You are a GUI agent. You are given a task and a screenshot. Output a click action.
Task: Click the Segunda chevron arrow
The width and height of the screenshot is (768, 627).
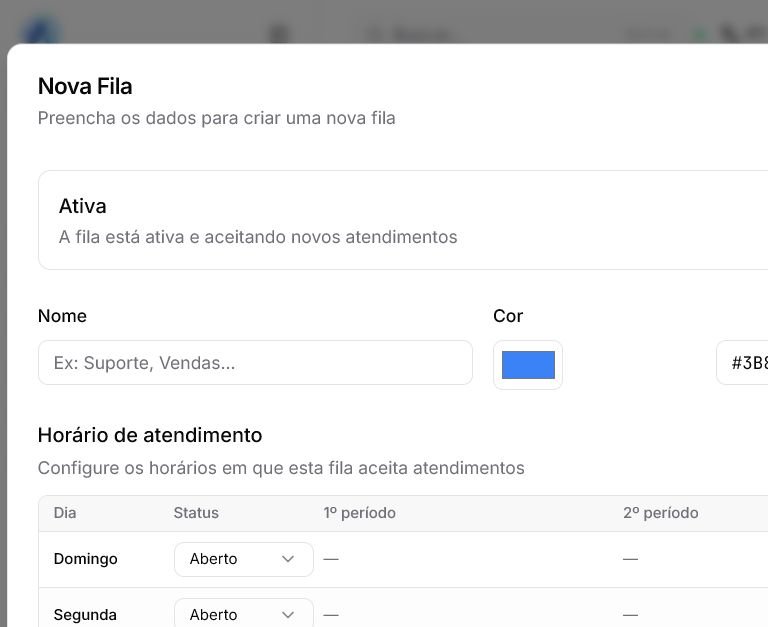(288, 614)
